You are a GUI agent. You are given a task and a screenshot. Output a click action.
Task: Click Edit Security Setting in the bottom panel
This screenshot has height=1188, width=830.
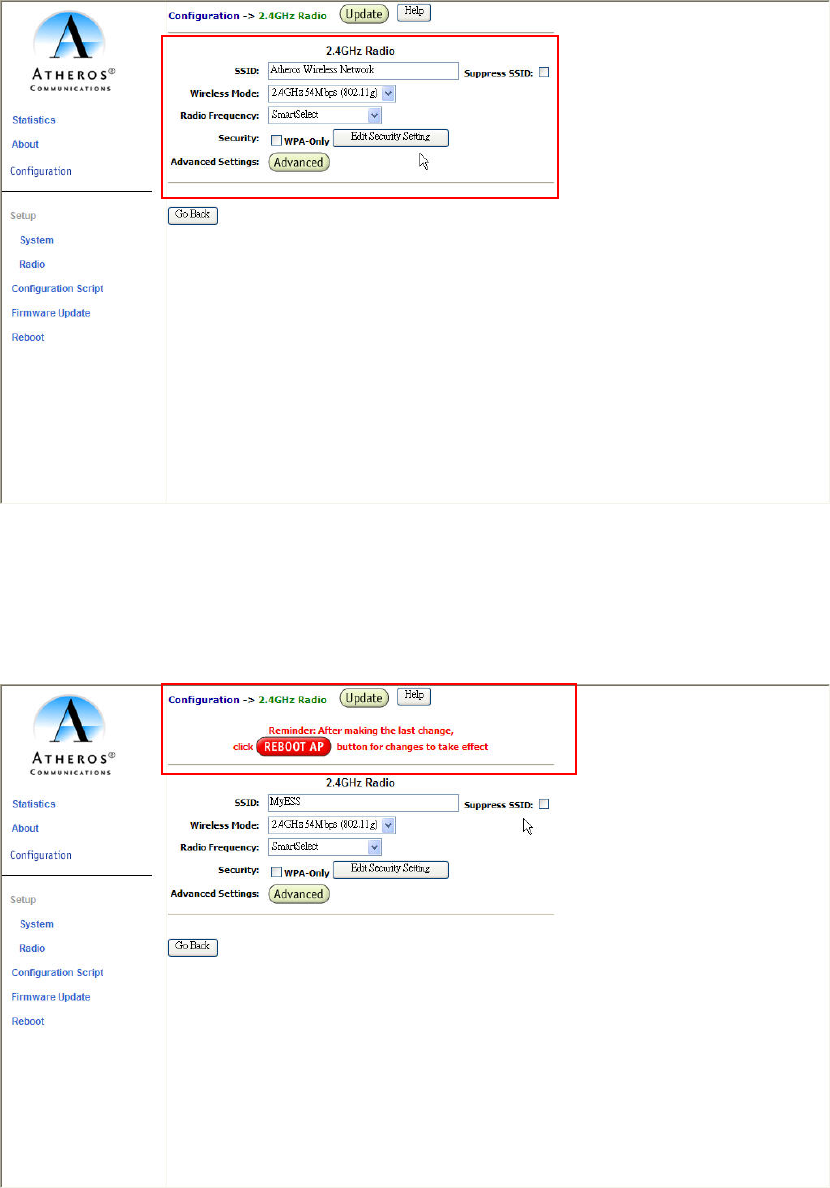391,870
